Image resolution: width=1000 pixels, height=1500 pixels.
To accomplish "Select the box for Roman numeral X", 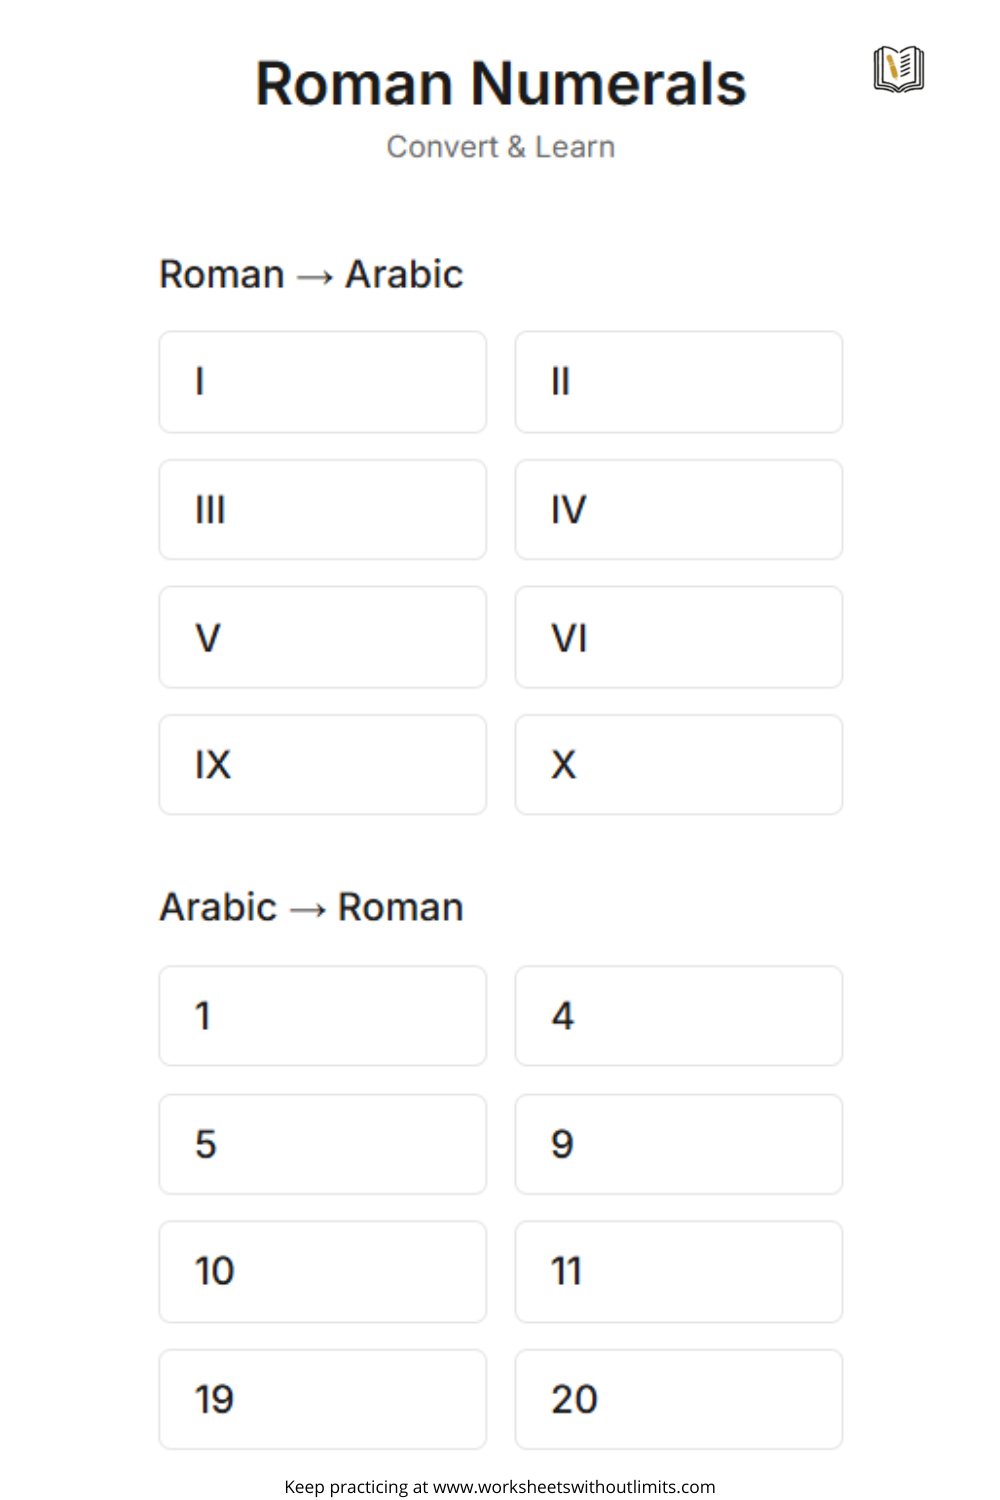I will coord(678,765).
